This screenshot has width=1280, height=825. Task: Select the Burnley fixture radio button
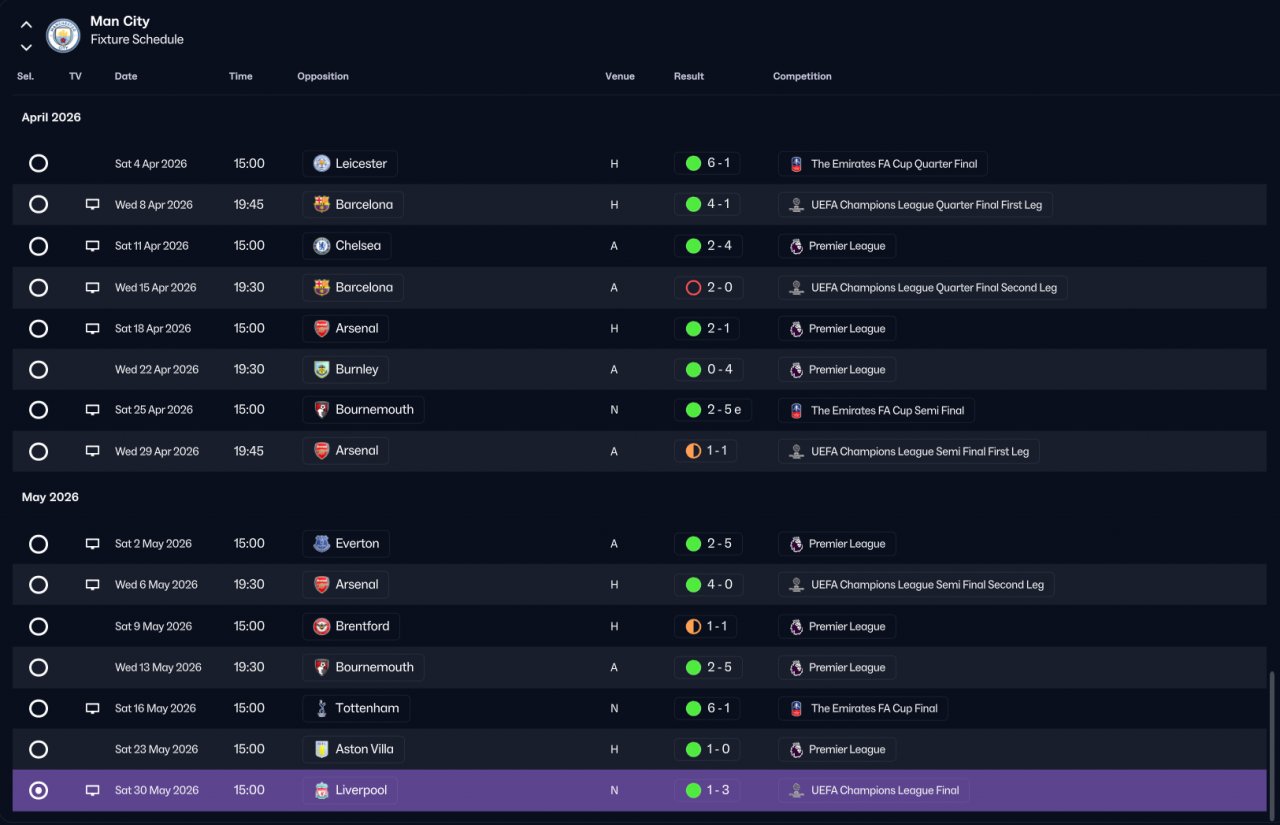pyautogui.click(x=38, y=369)
